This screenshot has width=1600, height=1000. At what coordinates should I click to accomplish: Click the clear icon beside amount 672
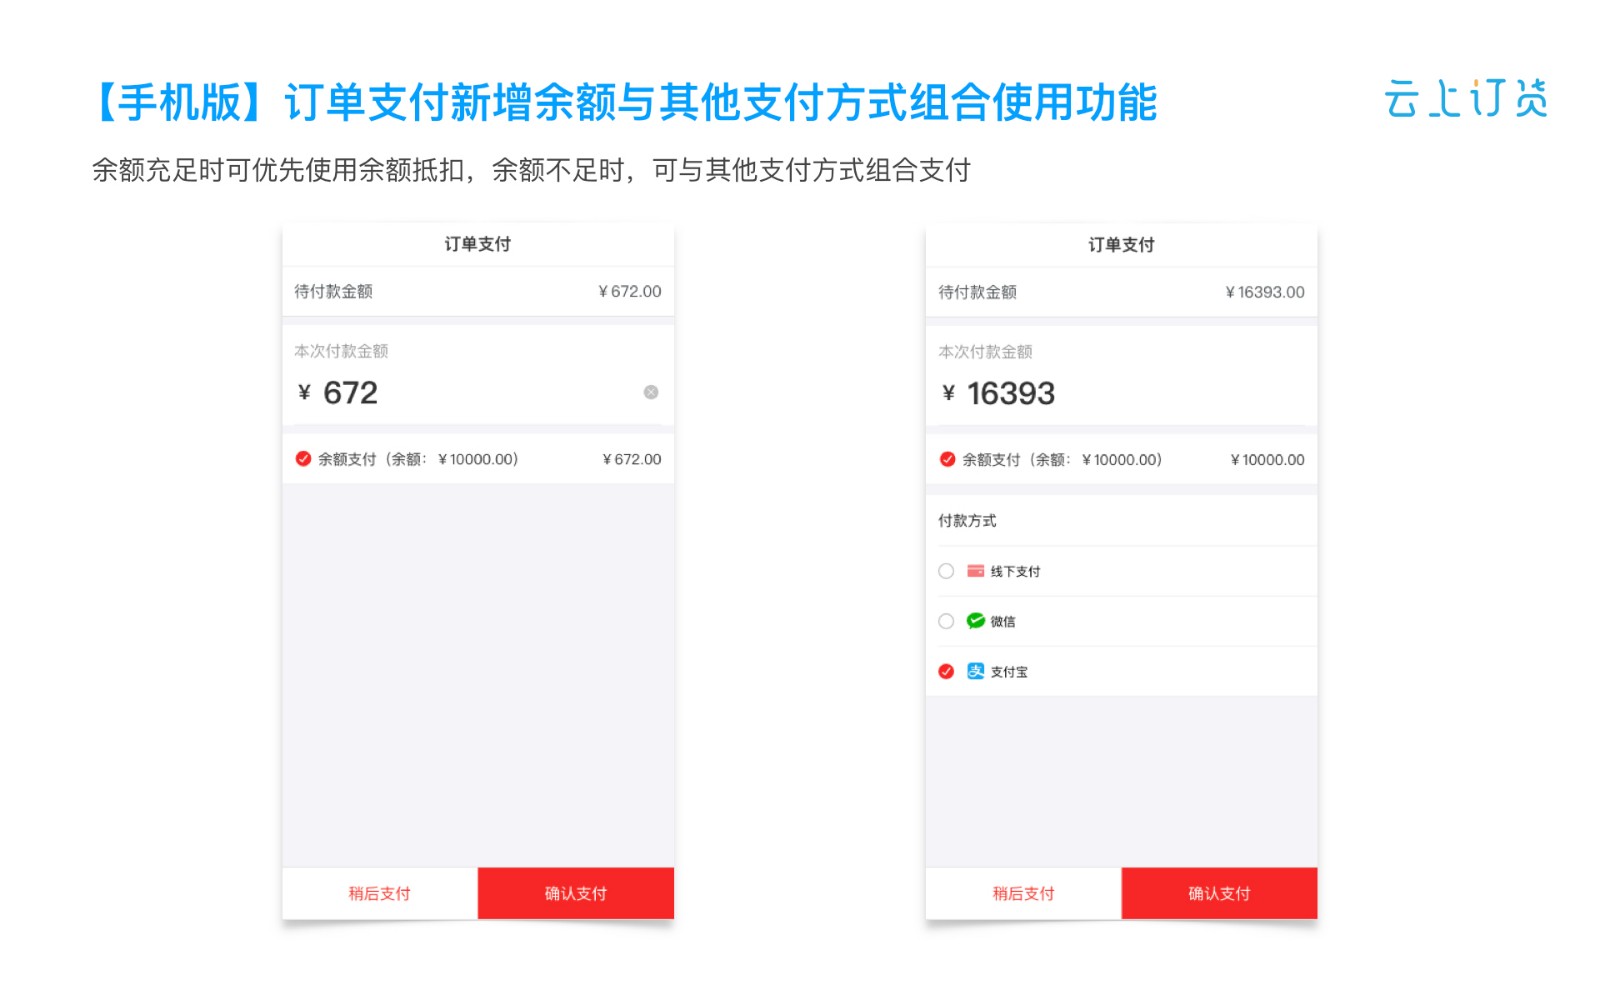pyautogui.click(x=651, y=392)
